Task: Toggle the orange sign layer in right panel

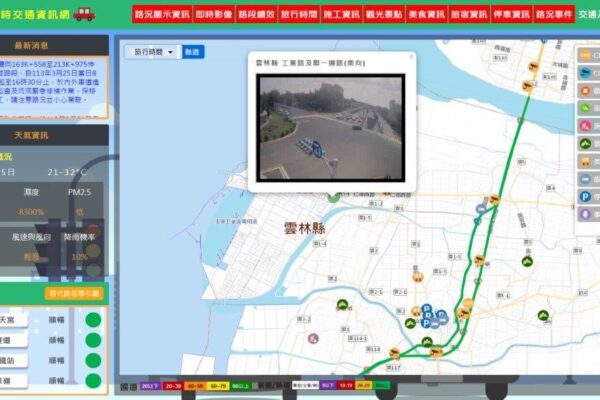Action: pyautogui.click(x=585, y=56)
